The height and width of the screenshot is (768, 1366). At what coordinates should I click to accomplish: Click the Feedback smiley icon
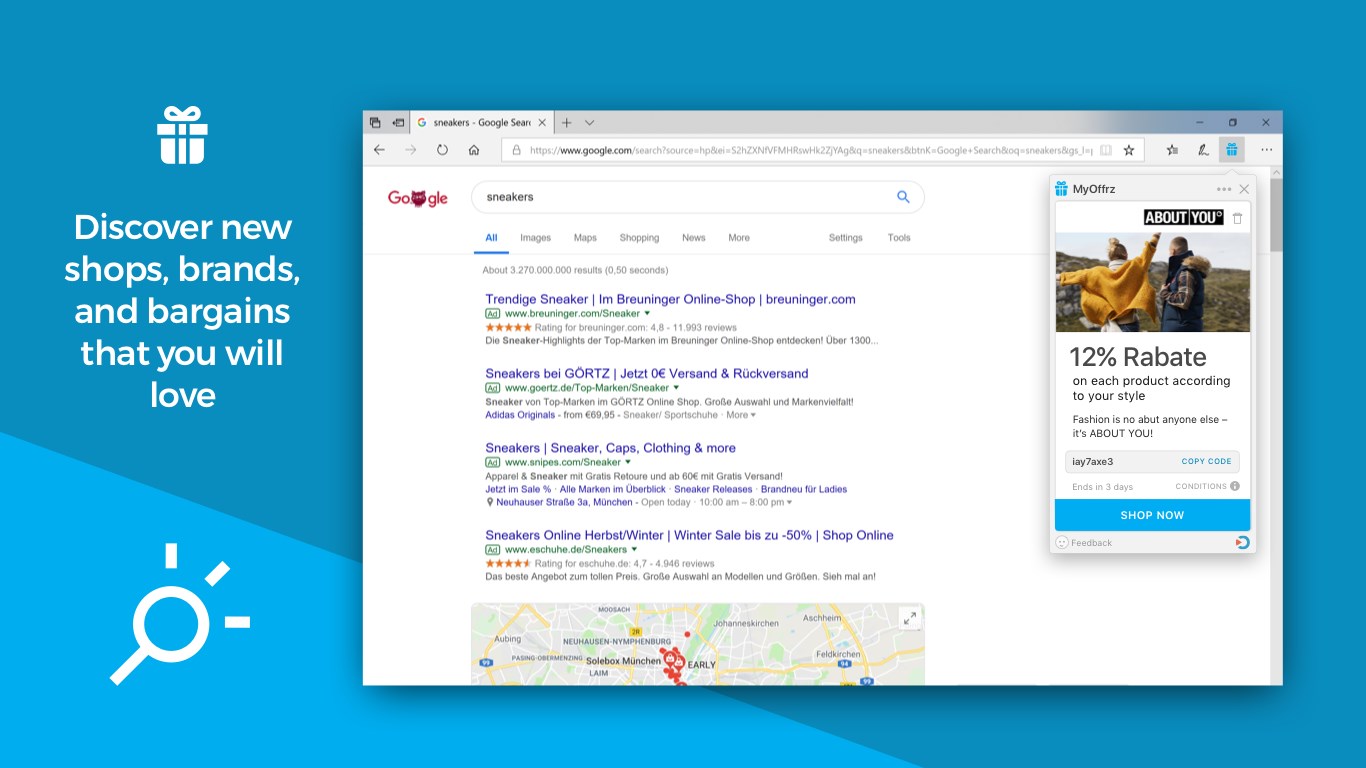1062,542
